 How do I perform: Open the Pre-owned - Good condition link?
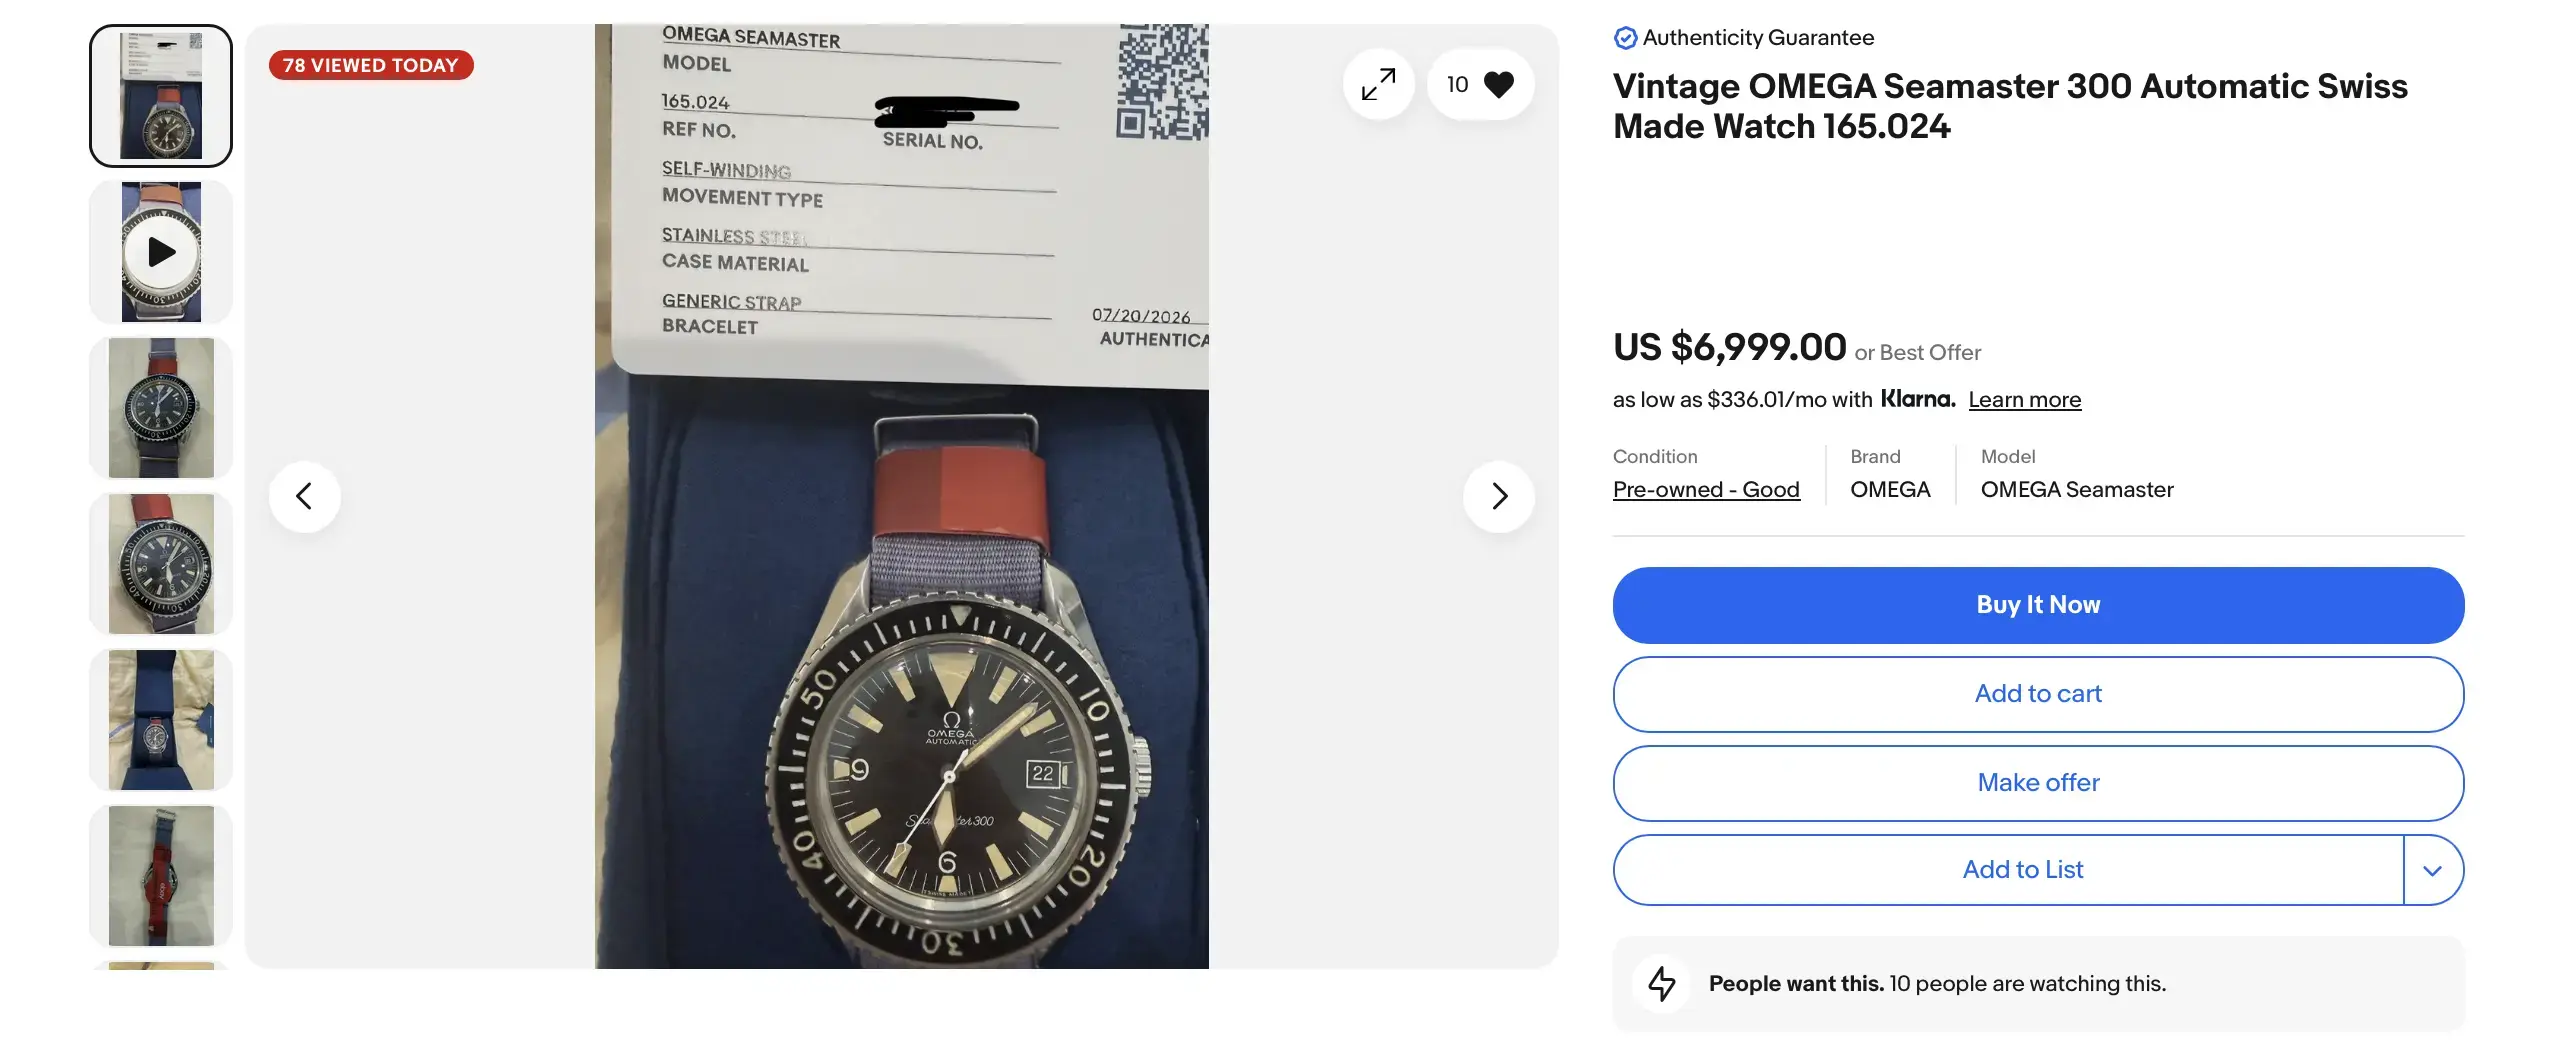[1706, 490]
